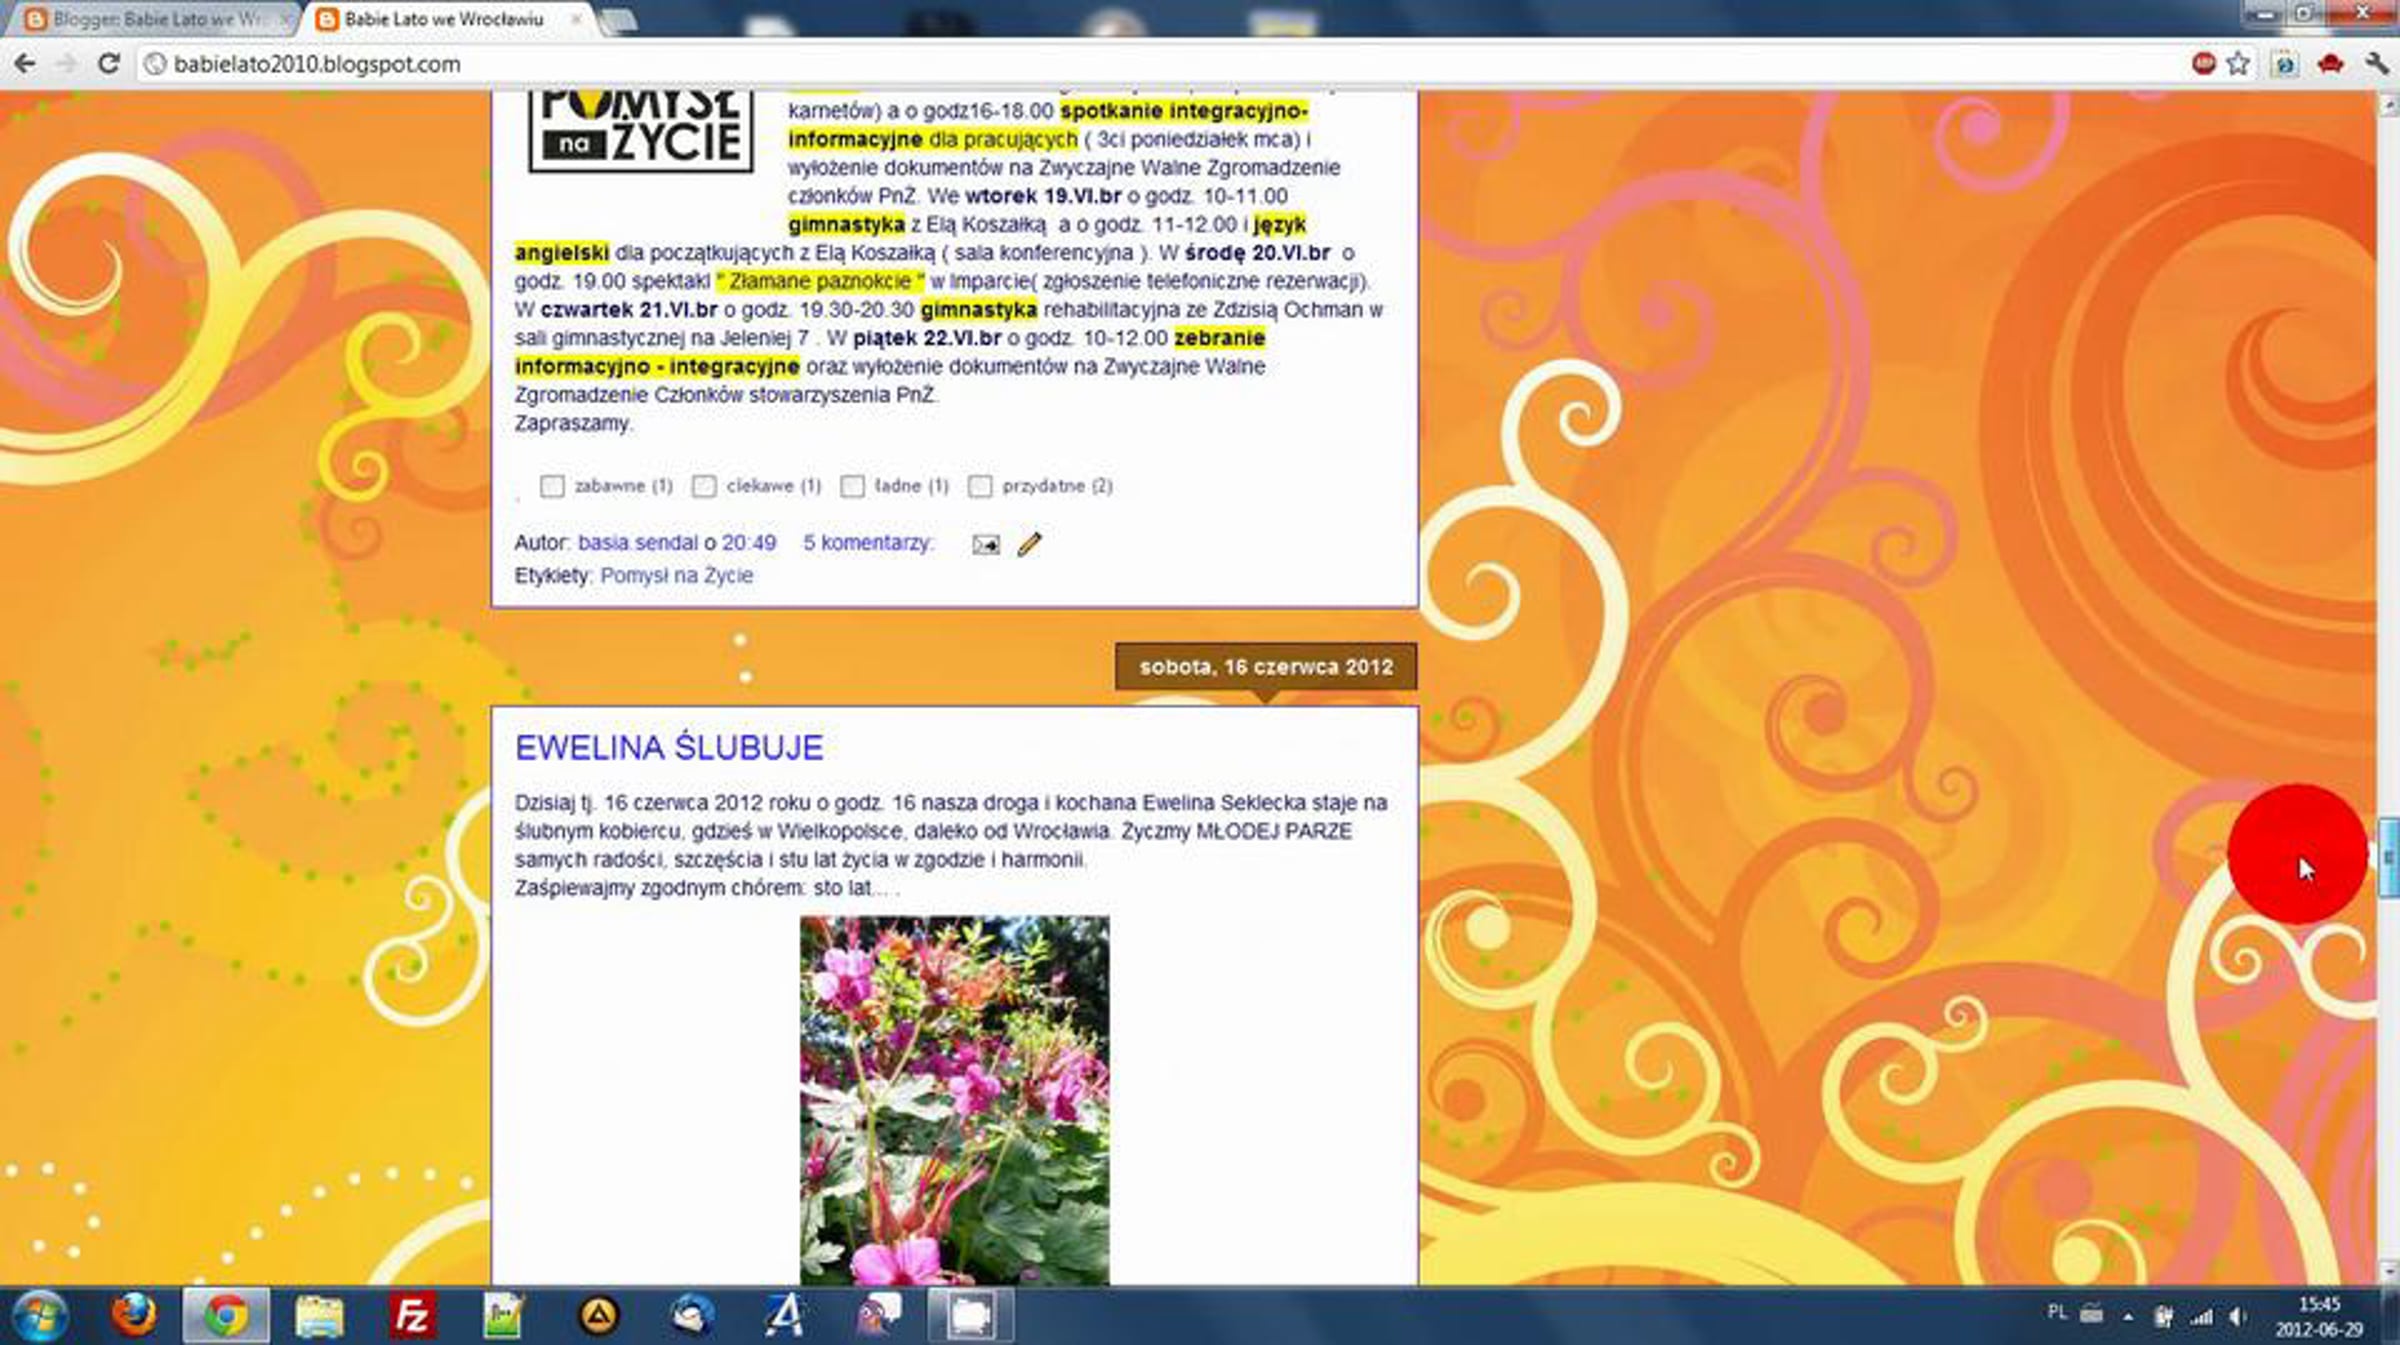
Task: Open FileZilla from the taskbar
Action: pyautogui.click(x=411, y=1315)
